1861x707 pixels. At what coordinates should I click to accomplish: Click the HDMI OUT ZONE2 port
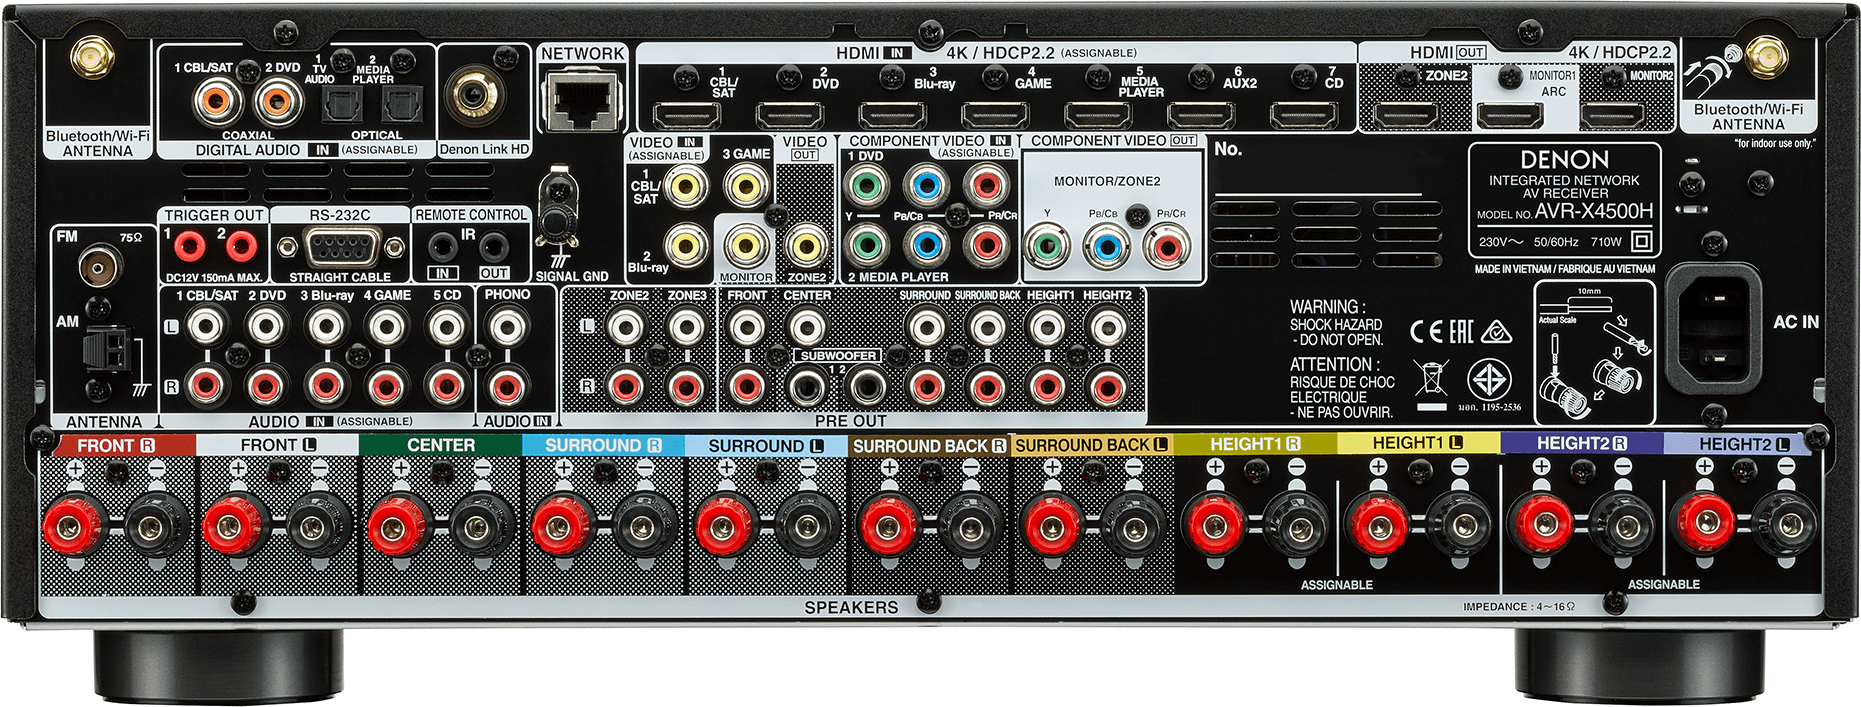point(1406,116)
